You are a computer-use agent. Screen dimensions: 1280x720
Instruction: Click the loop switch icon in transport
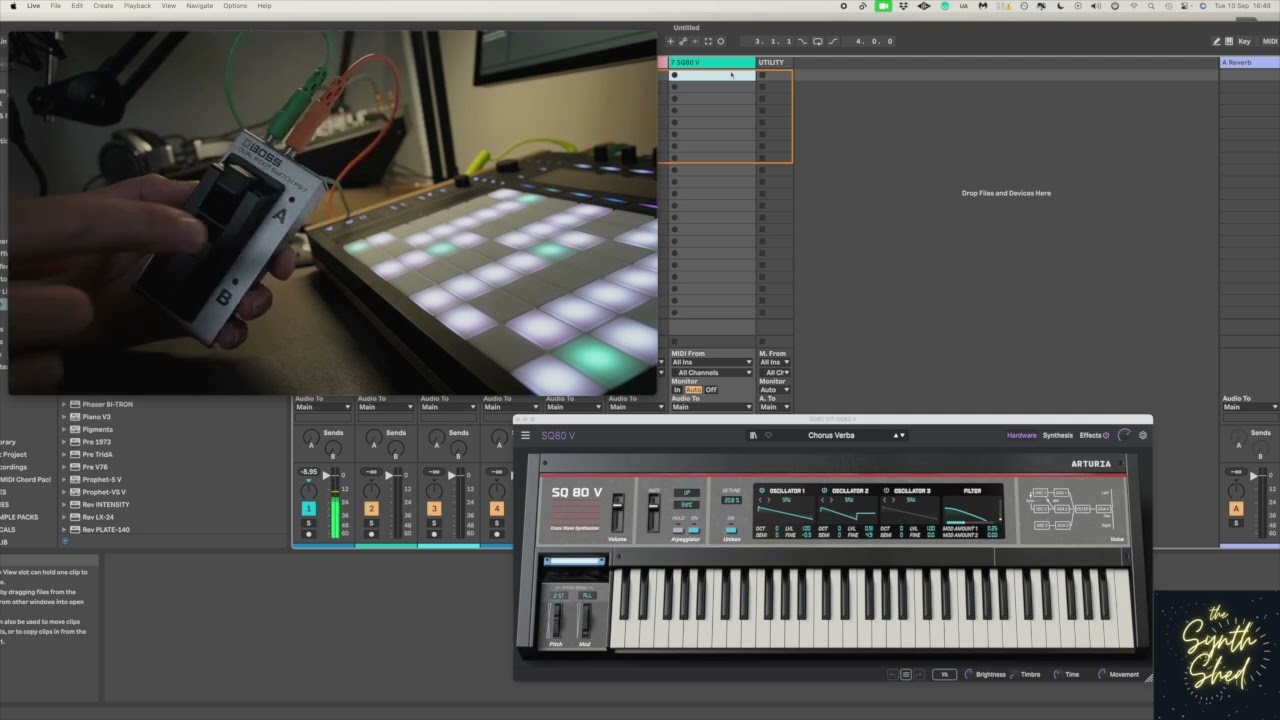coord(817,41)
